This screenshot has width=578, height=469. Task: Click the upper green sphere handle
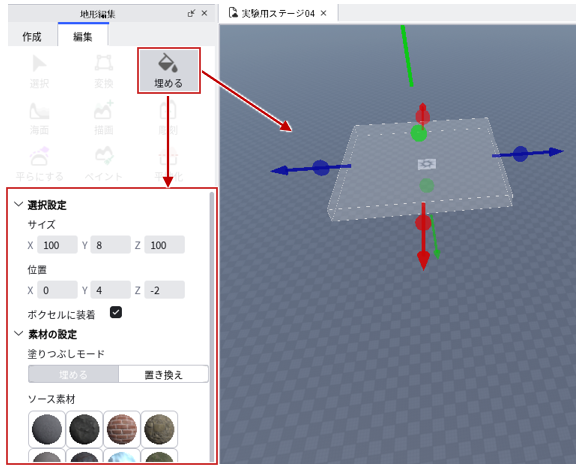tap(419, 133)
